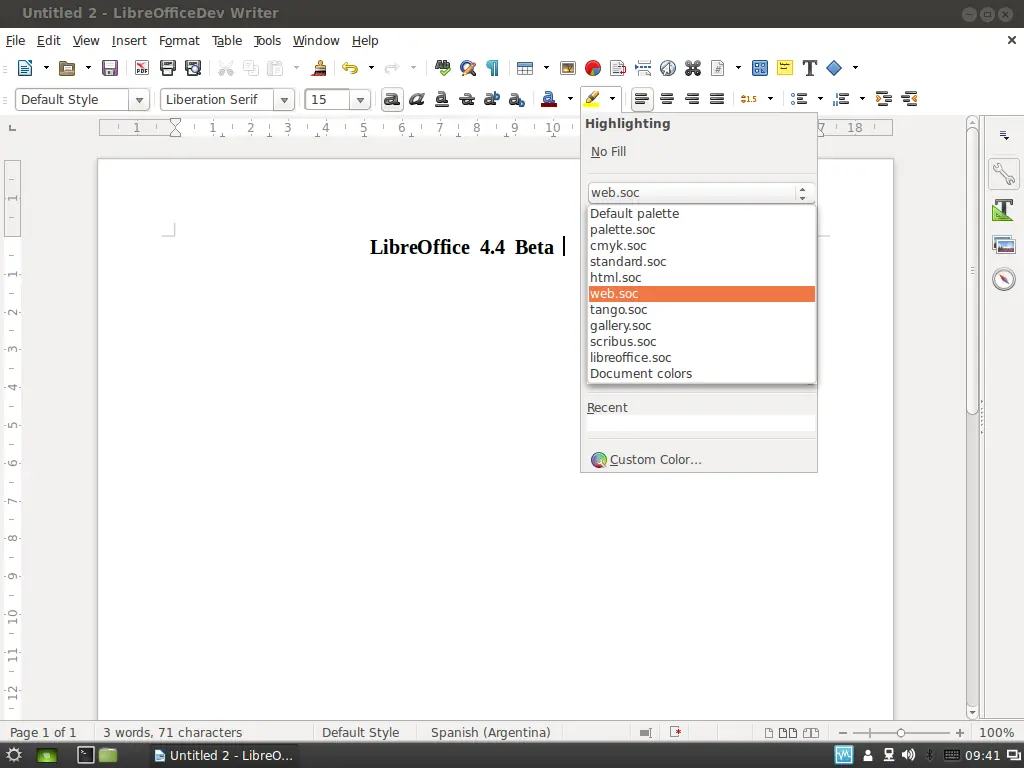1024x768 pixels.
Task: Click the New document icon
Action: pos(25,68)
